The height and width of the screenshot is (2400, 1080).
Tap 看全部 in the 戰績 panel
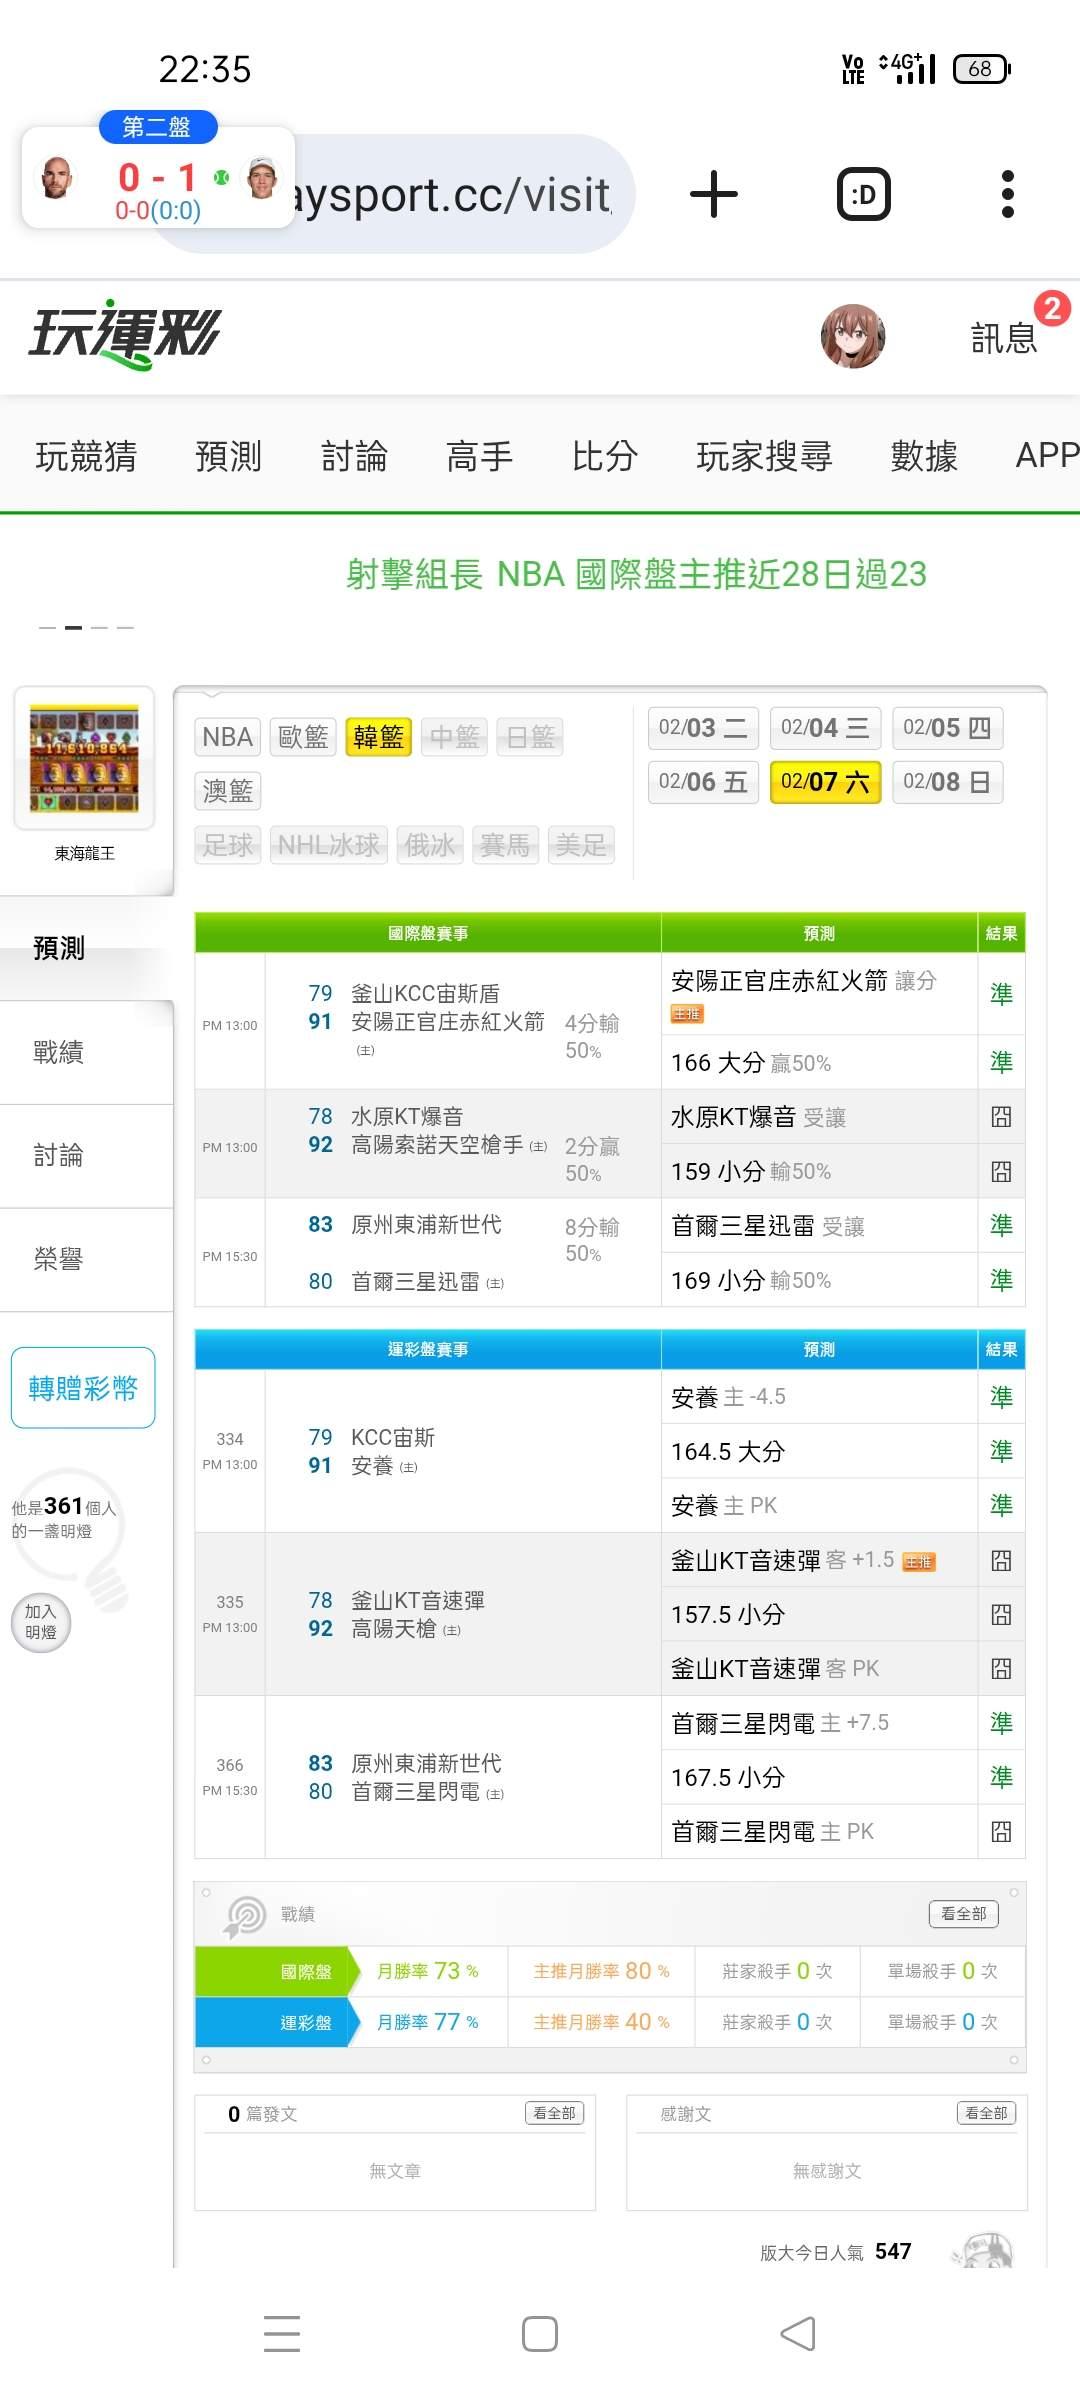(x=964, y=1914)
